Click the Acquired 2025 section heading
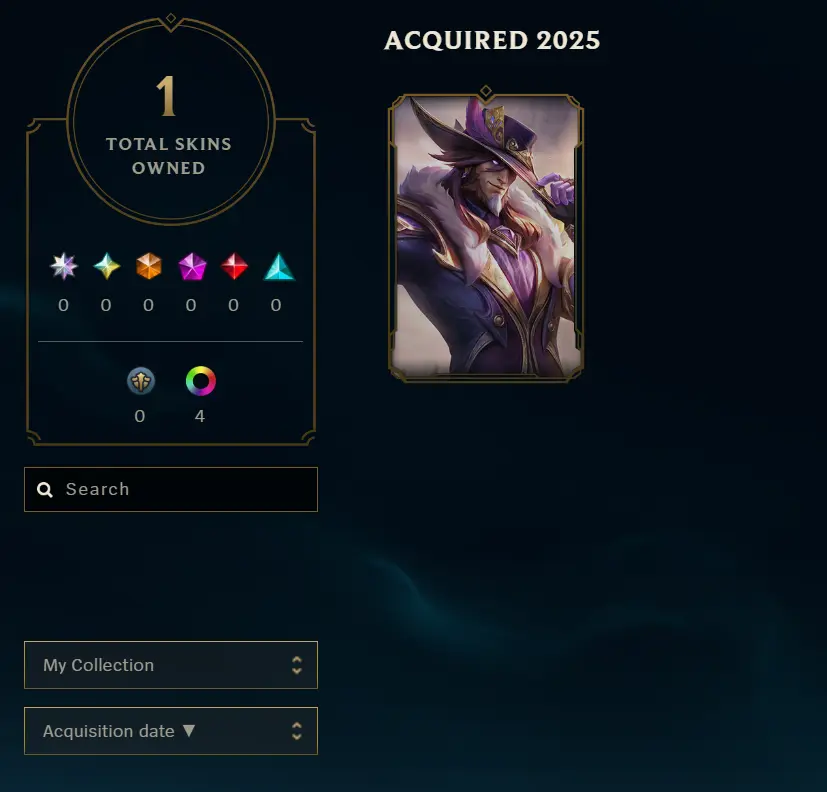The height and width of the screenshot is (792, 827). [492, 41]
